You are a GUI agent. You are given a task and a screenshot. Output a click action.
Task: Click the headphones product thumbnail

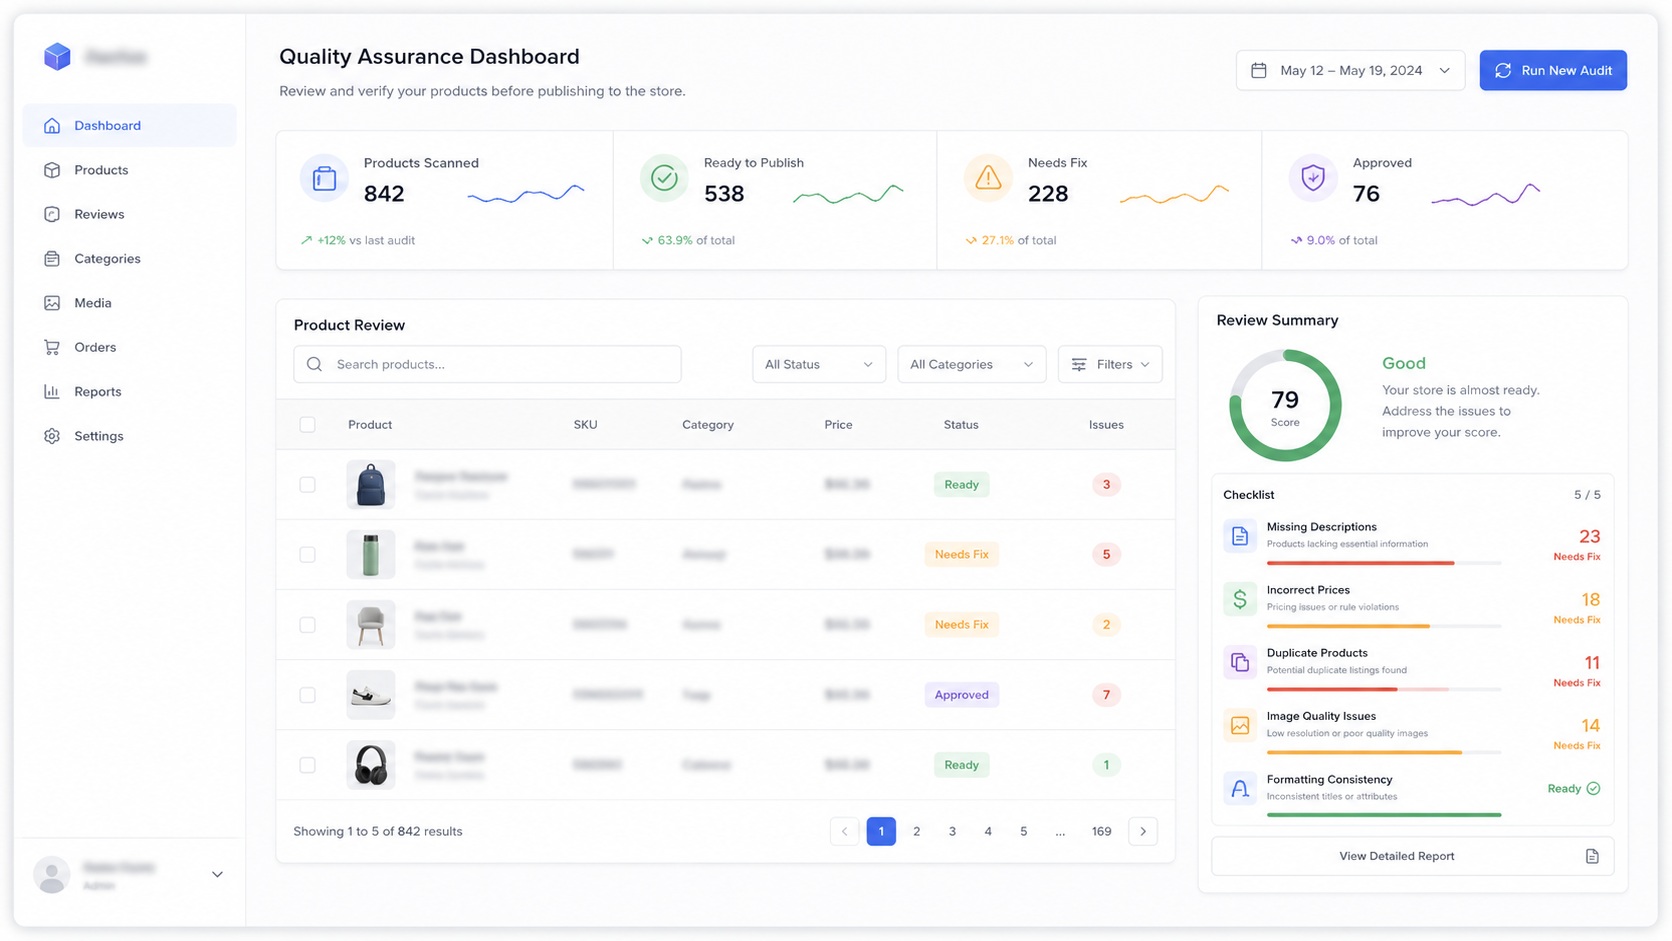coord(371,765)
